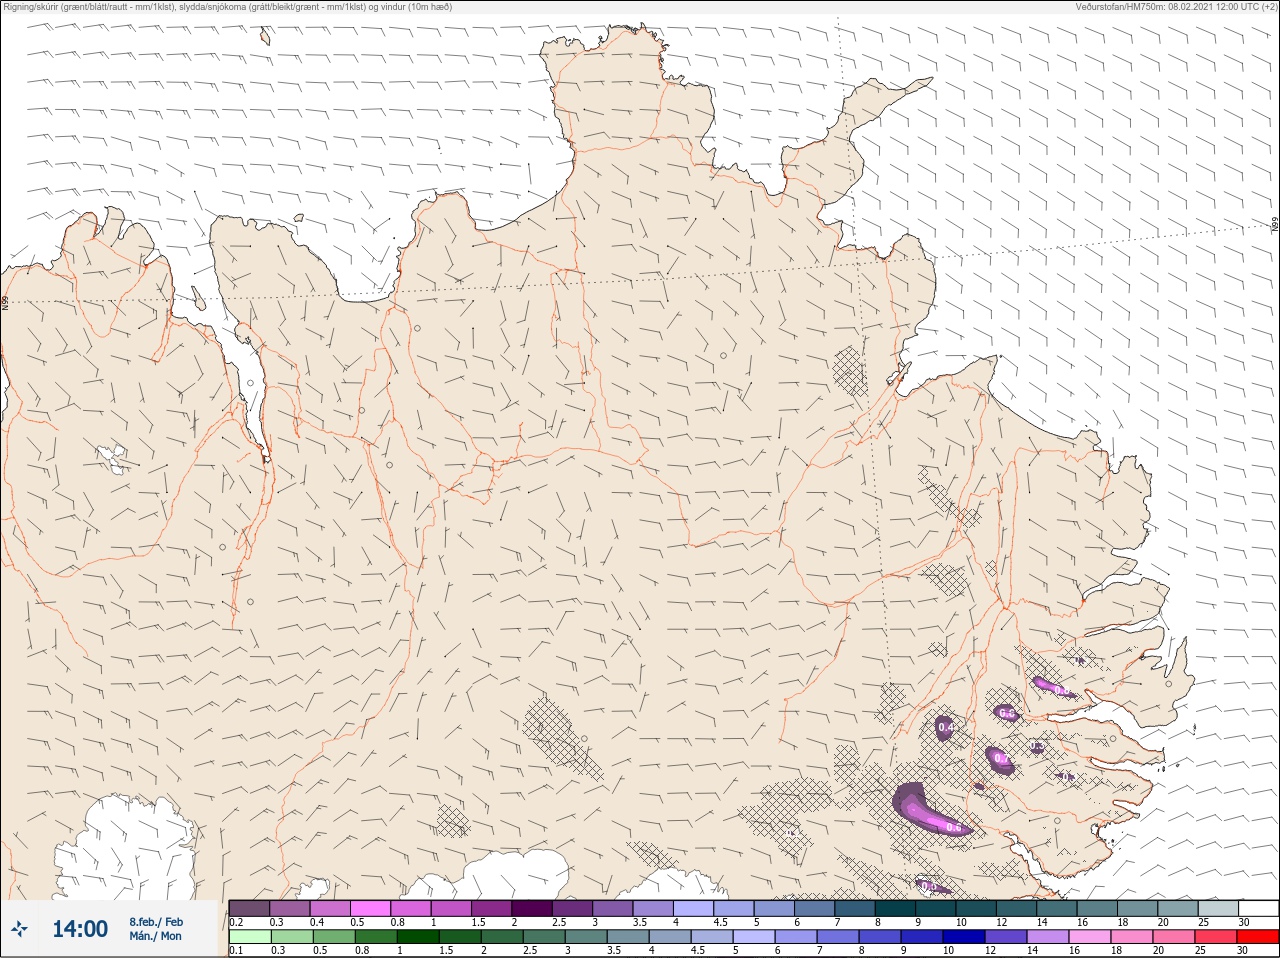
Task: Click the 'N99' label on right map edge
Action: tap(1275, 225)
